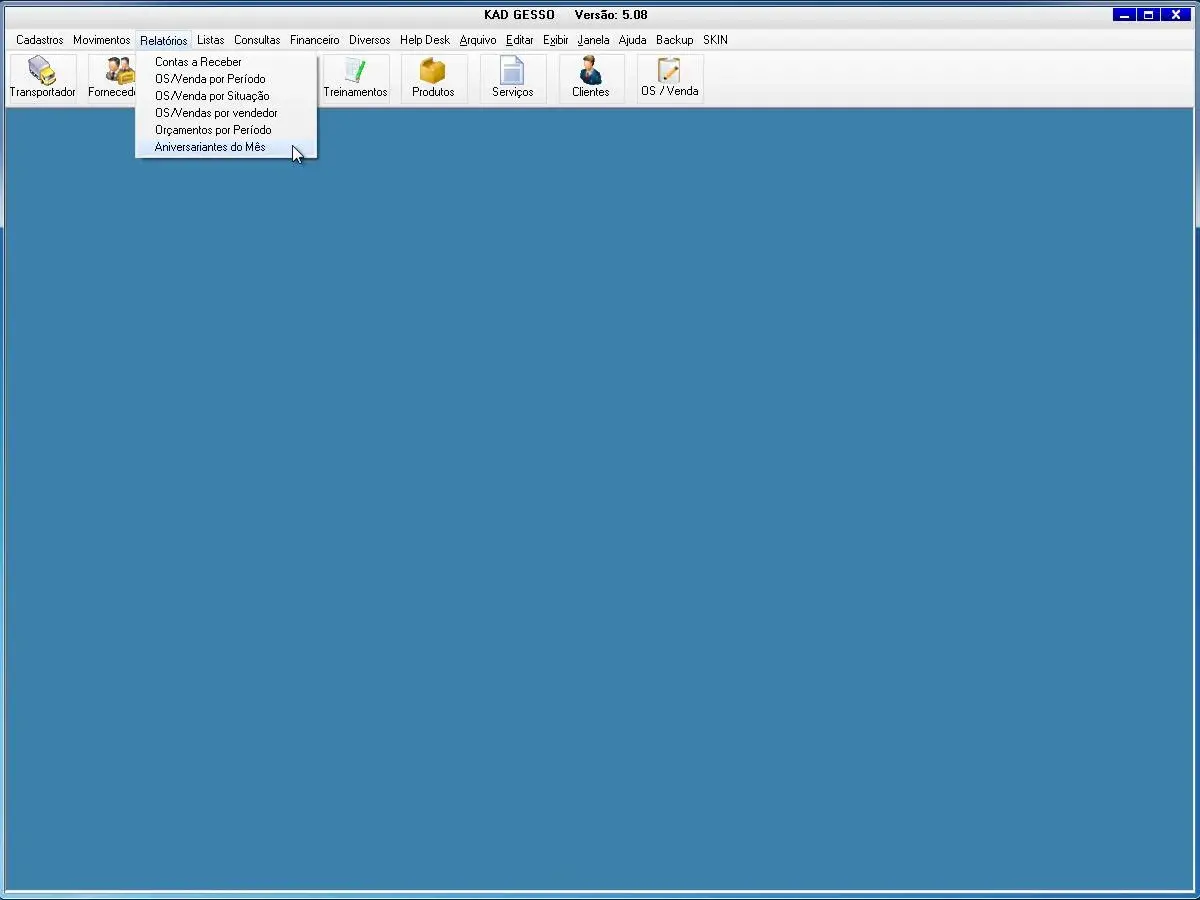Expand the Financeiro menu
Screen dimensions: 1200x900
click(x=314, y=40)
